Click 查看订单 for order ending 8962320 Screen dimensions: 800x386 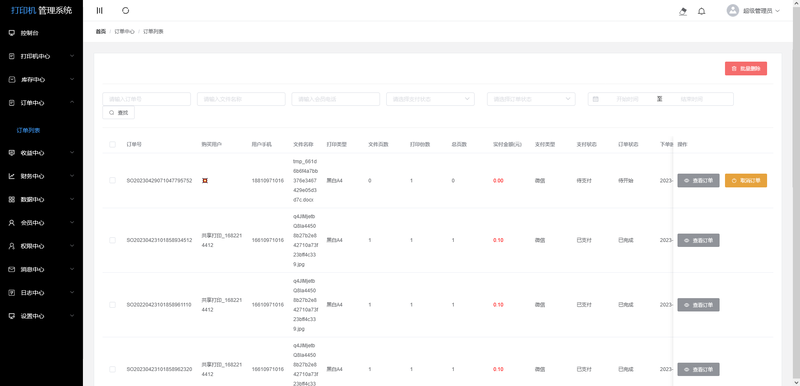[x=698, y=369]
